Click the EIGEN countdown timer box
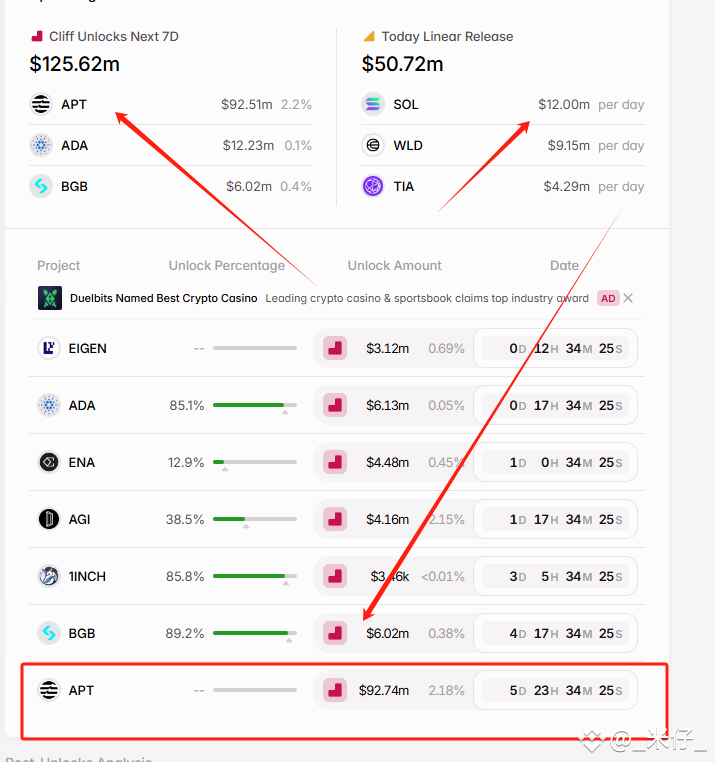Image resolution: width=715 pixels, height=762 pixels. click(x=555, y=348)
